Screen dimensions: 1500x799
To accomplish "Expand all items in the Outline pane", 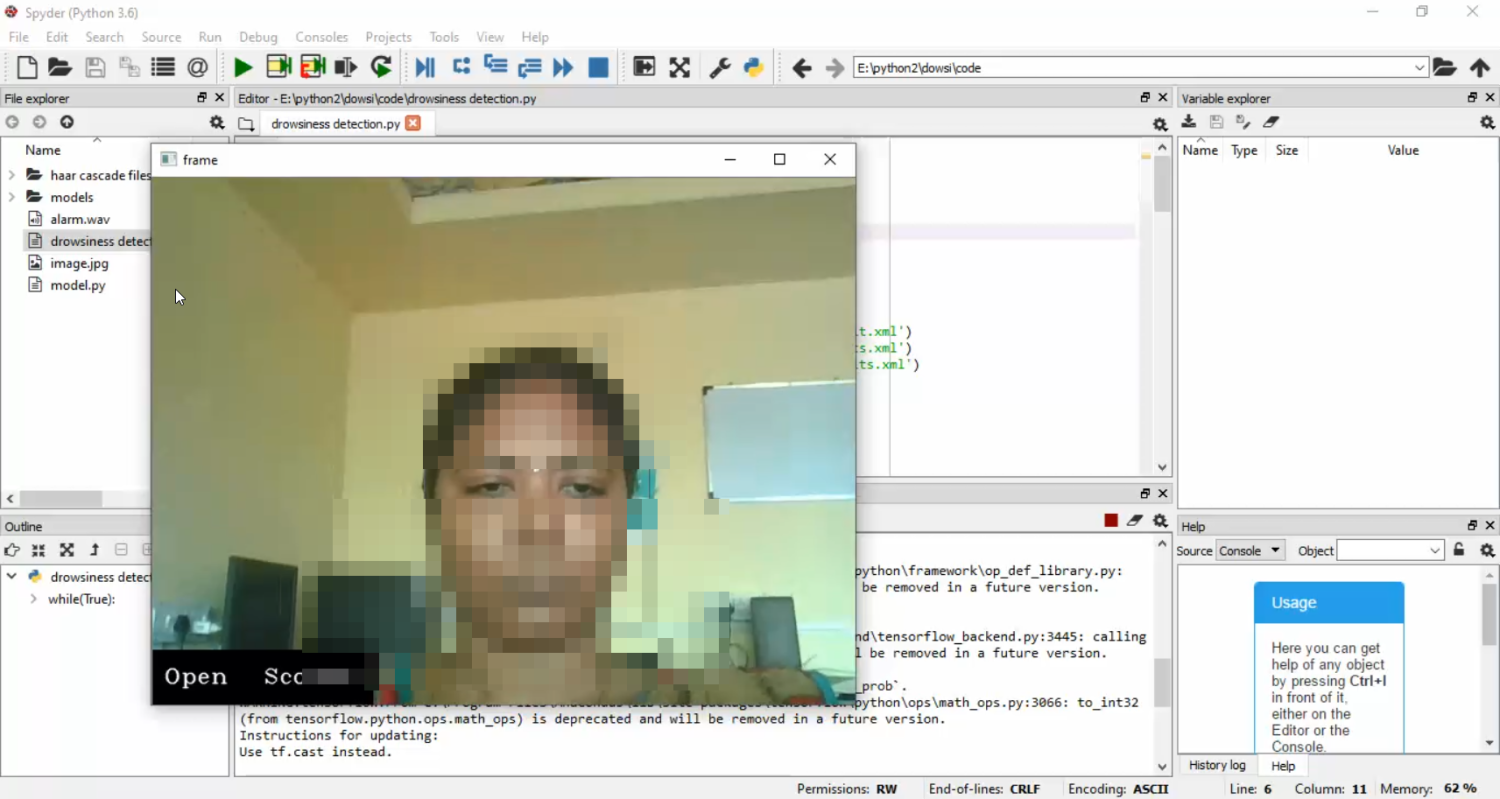I will (67, 550).
